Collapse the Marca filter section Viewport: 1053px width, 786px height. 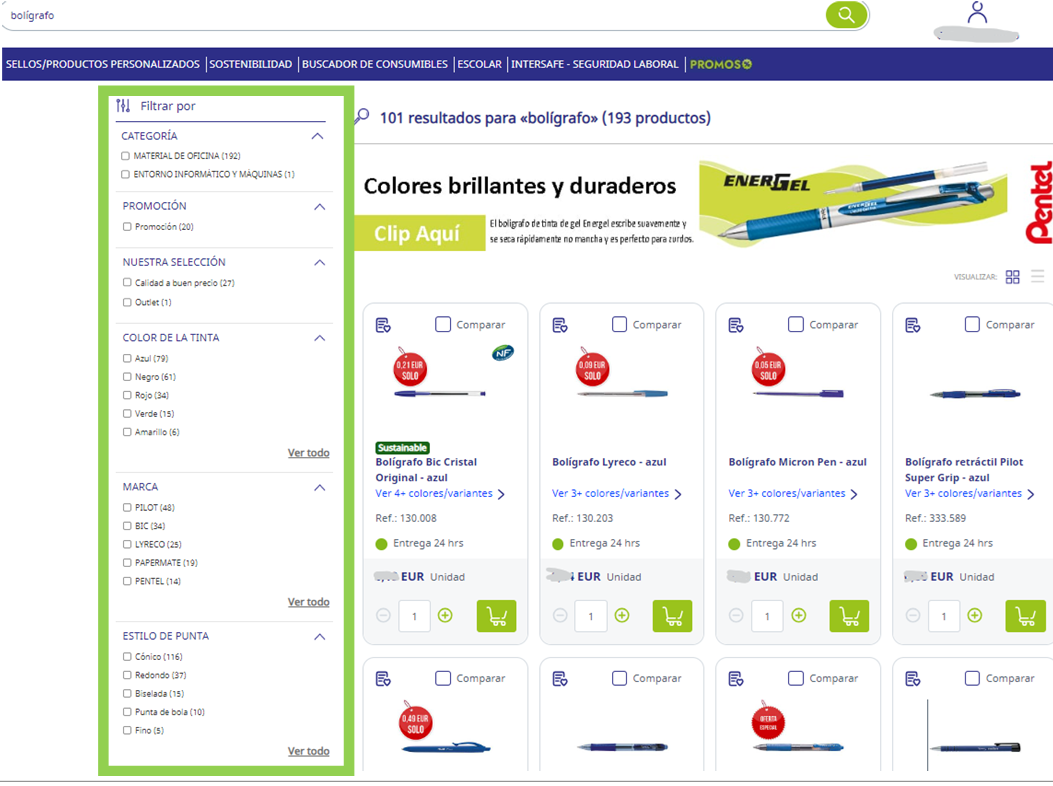point(320,488)
